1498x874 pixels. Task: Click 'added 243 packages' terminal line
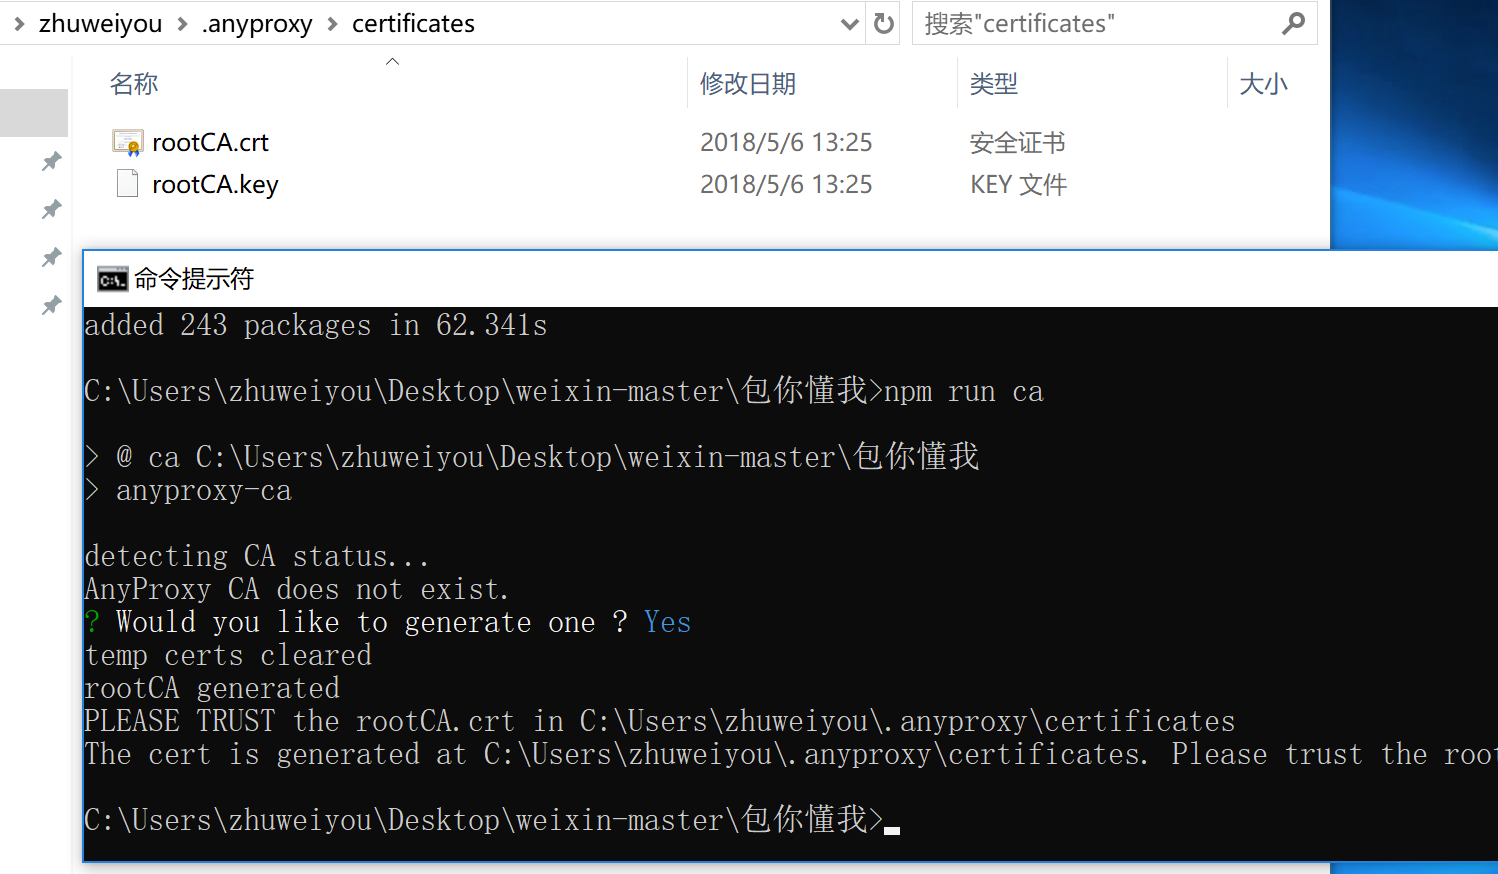point(316,325)
